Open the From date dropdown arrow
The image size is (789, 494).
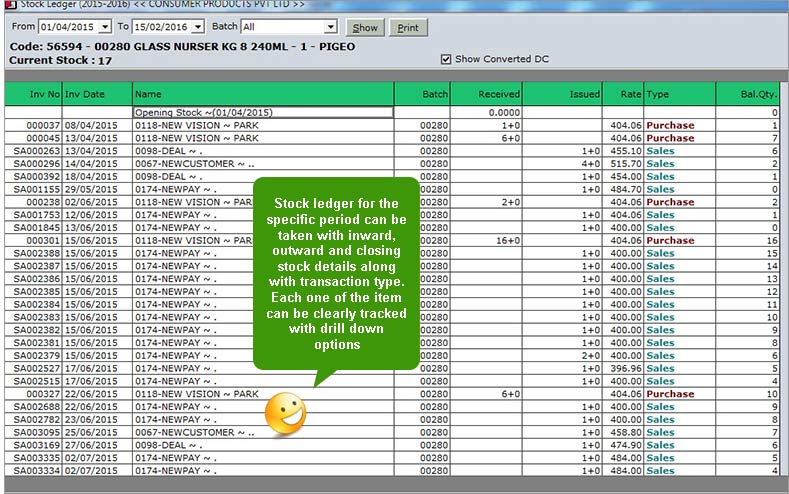(105, 27)
